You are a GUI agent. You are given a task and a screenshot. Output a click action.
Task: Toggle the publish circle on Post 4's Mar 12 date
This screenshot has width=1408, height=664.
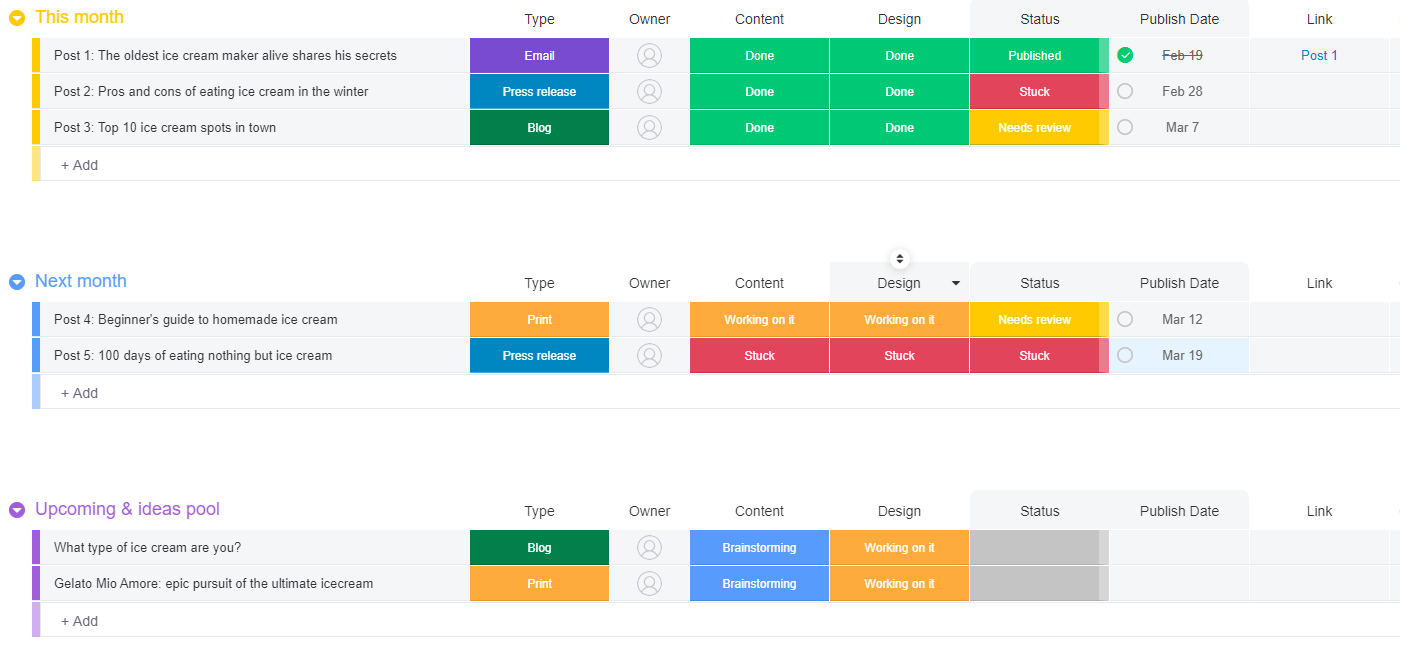point(1125,319)
